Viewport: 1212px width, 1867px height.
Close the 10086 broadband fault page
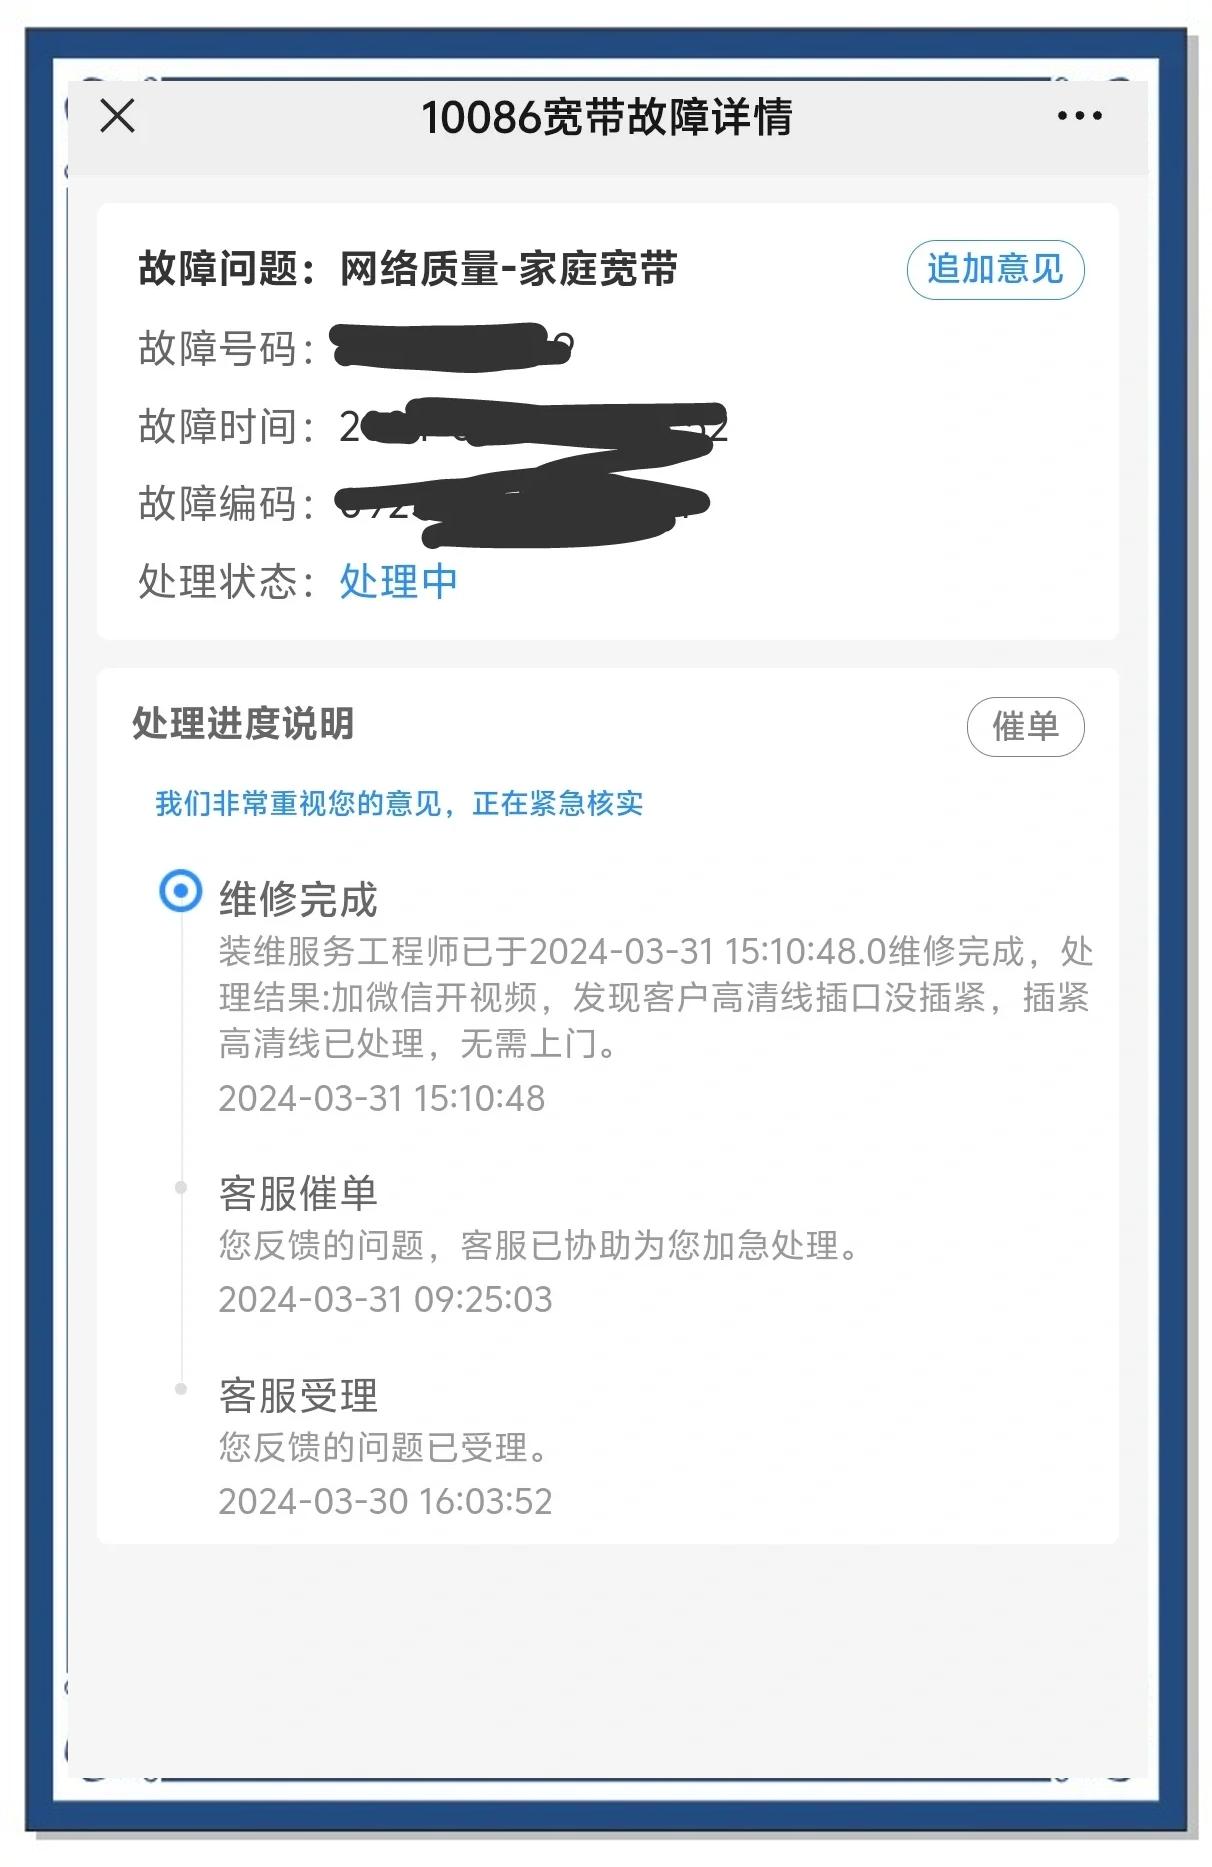click(x=118, y=116)
